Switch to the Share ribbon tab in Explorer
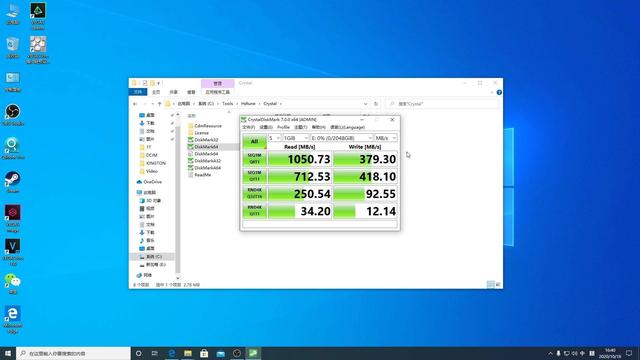 click(x=173, y=92)
